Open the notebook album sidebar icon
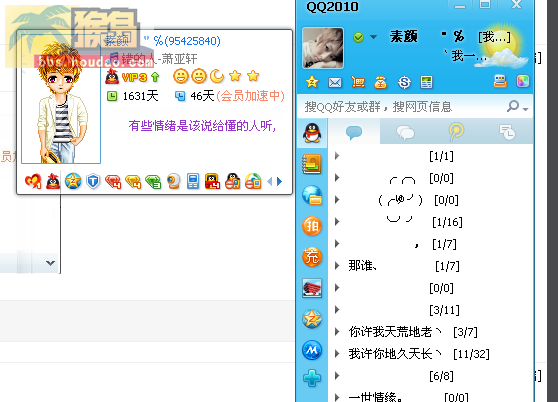This screenshot has width=558, height=402. [312, 164]
